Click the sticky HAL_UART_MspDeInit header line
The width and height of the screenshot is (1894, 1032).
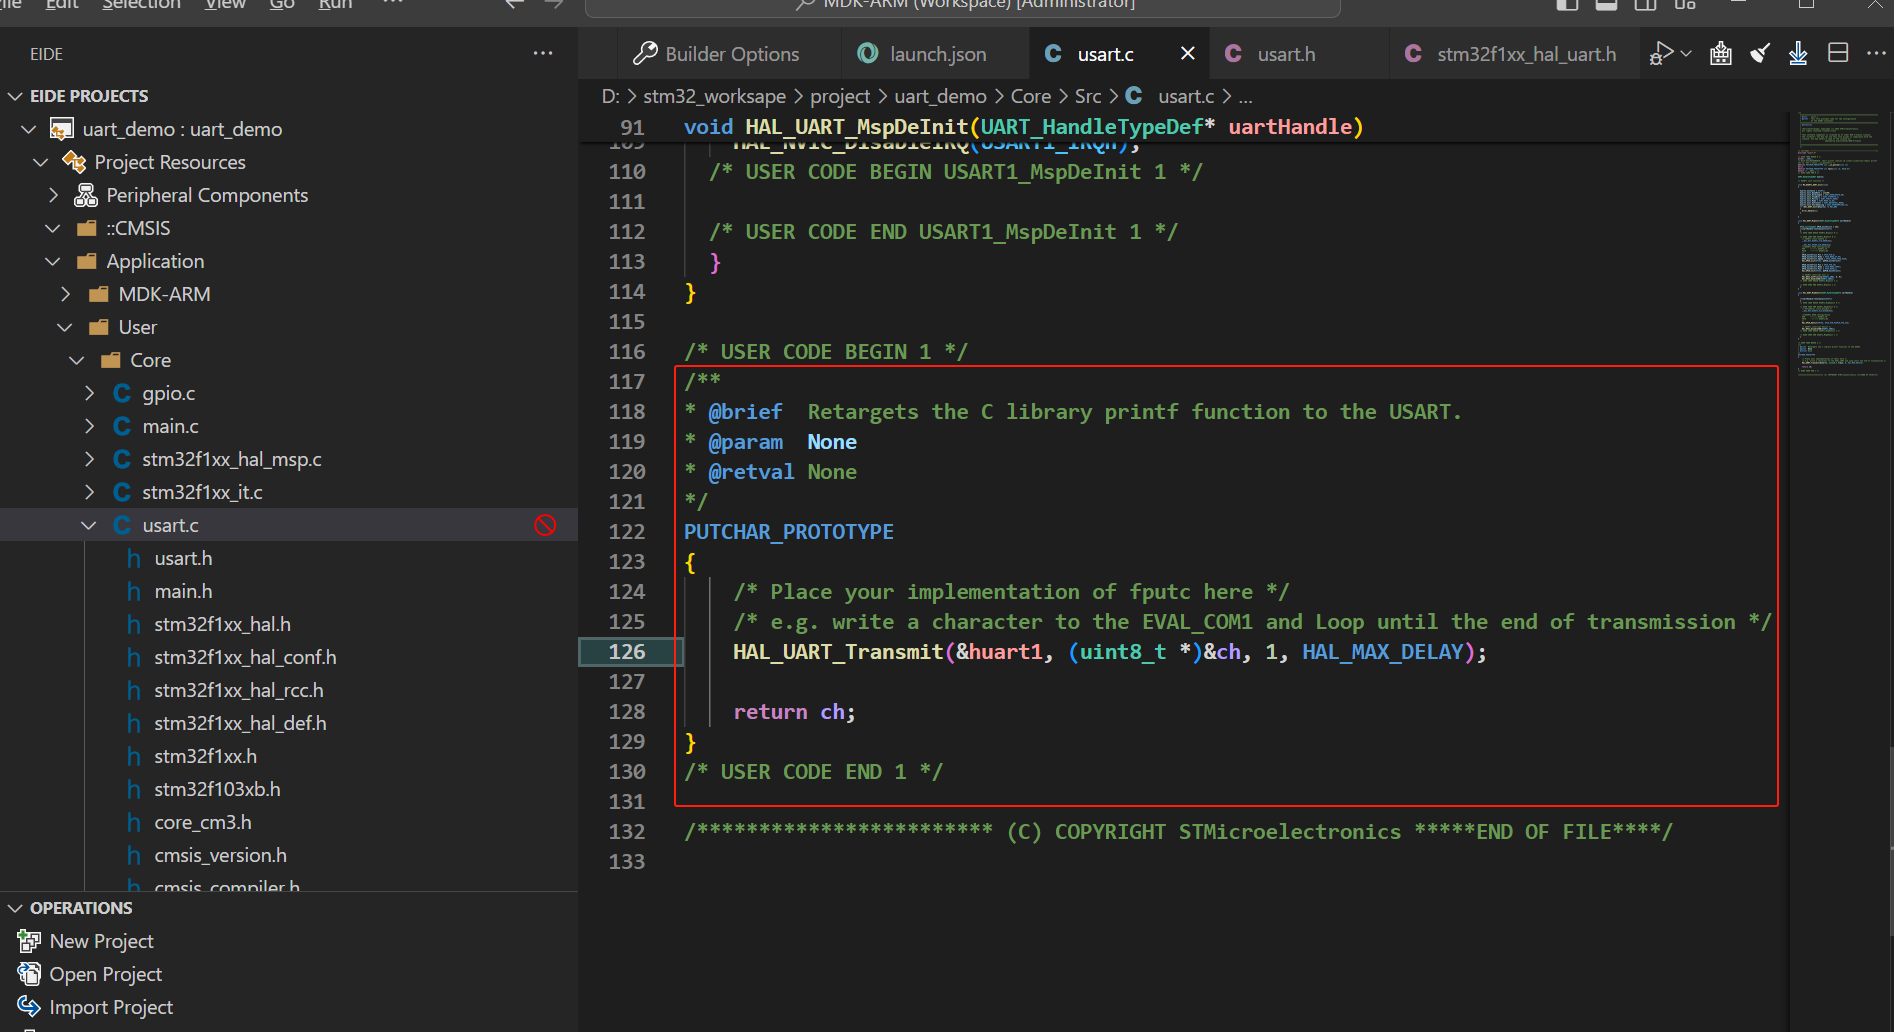[1024, 127]
